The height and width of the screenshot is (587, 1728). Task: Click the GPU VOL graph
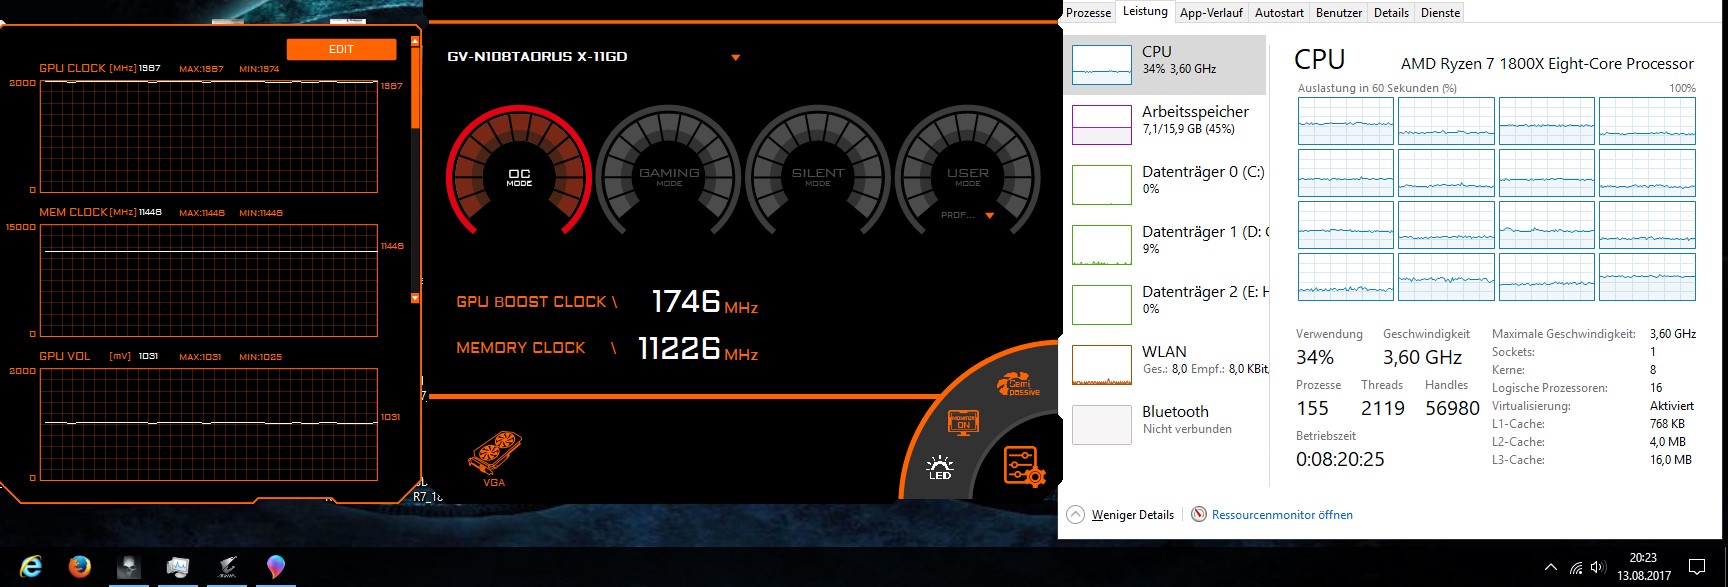click(208, 424)
